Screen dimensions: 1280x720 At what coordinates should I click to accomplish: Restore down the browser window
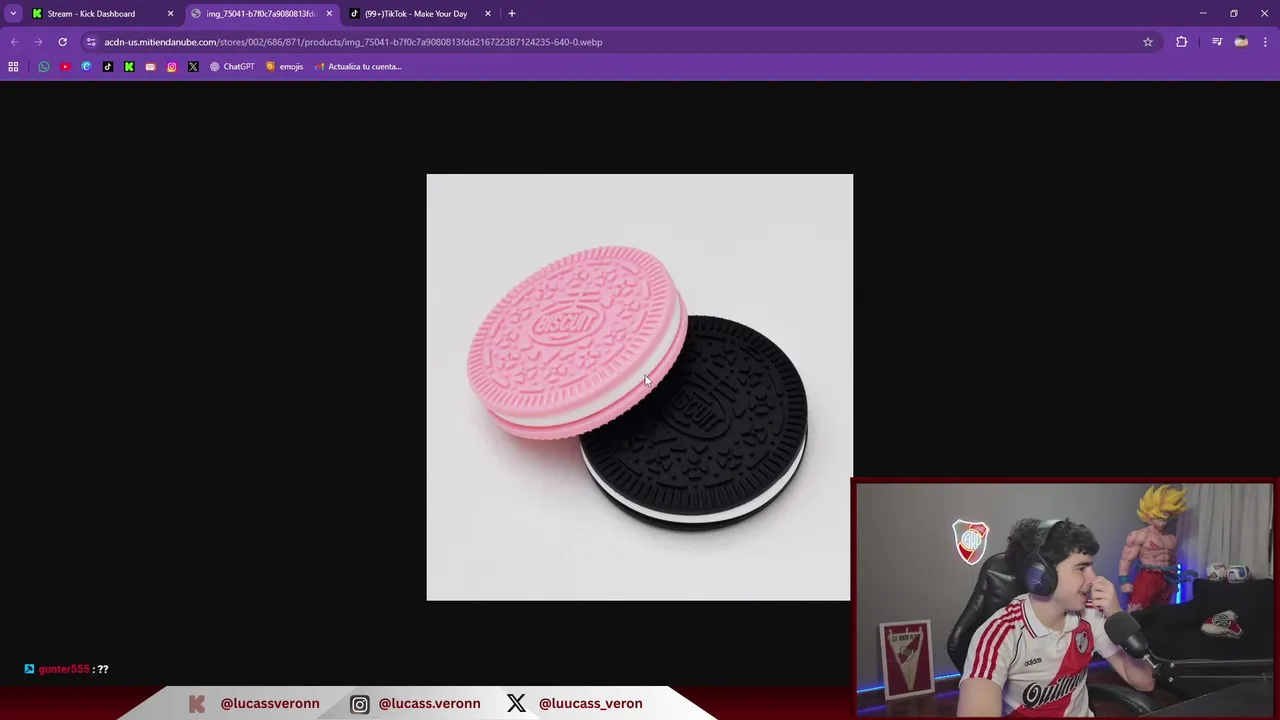tap(1234, 13)
